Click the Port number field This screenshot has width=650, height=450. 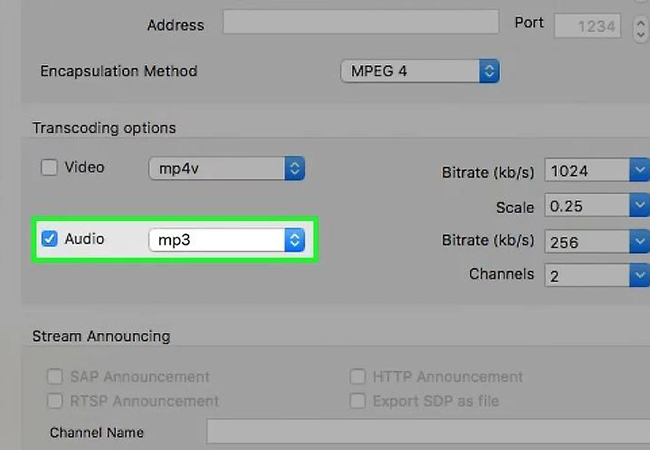pos(587,26)
